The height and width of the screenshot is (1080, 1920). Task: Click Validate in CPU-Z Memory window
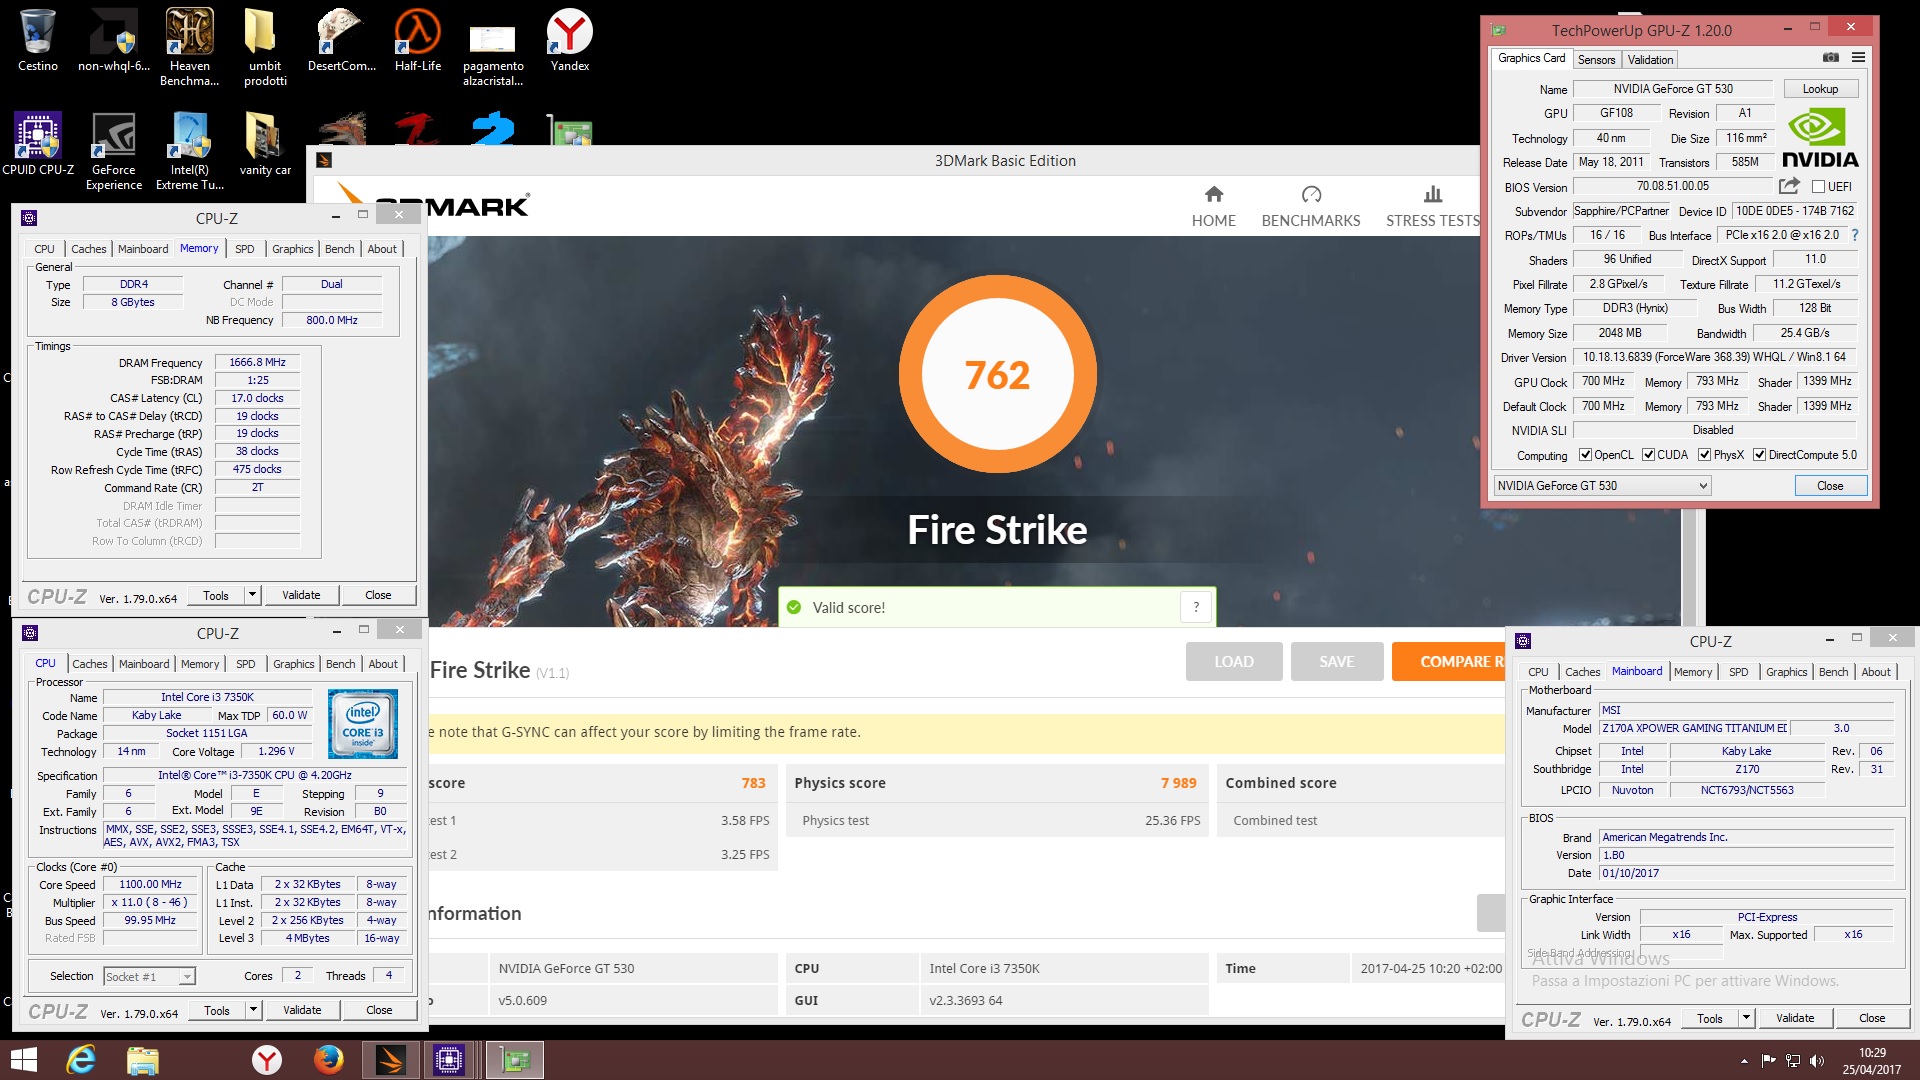click(x=301, y=595)
